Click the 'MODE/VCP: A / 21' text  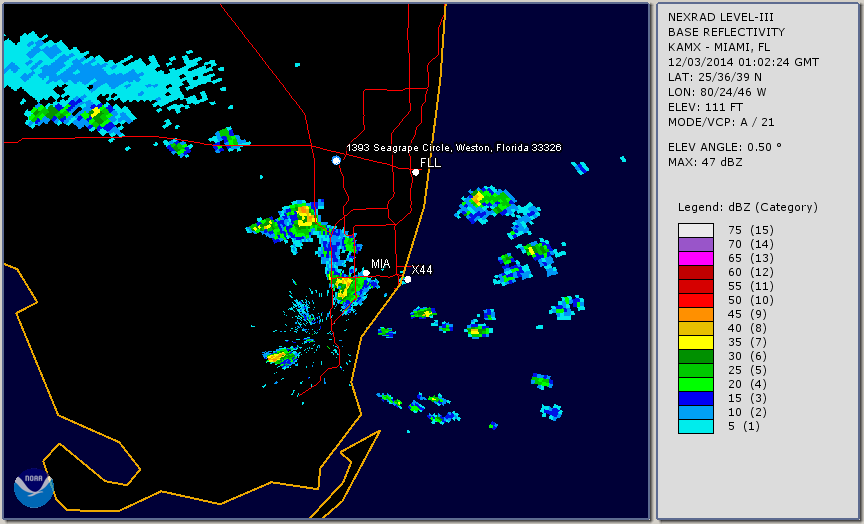point(721,122)
